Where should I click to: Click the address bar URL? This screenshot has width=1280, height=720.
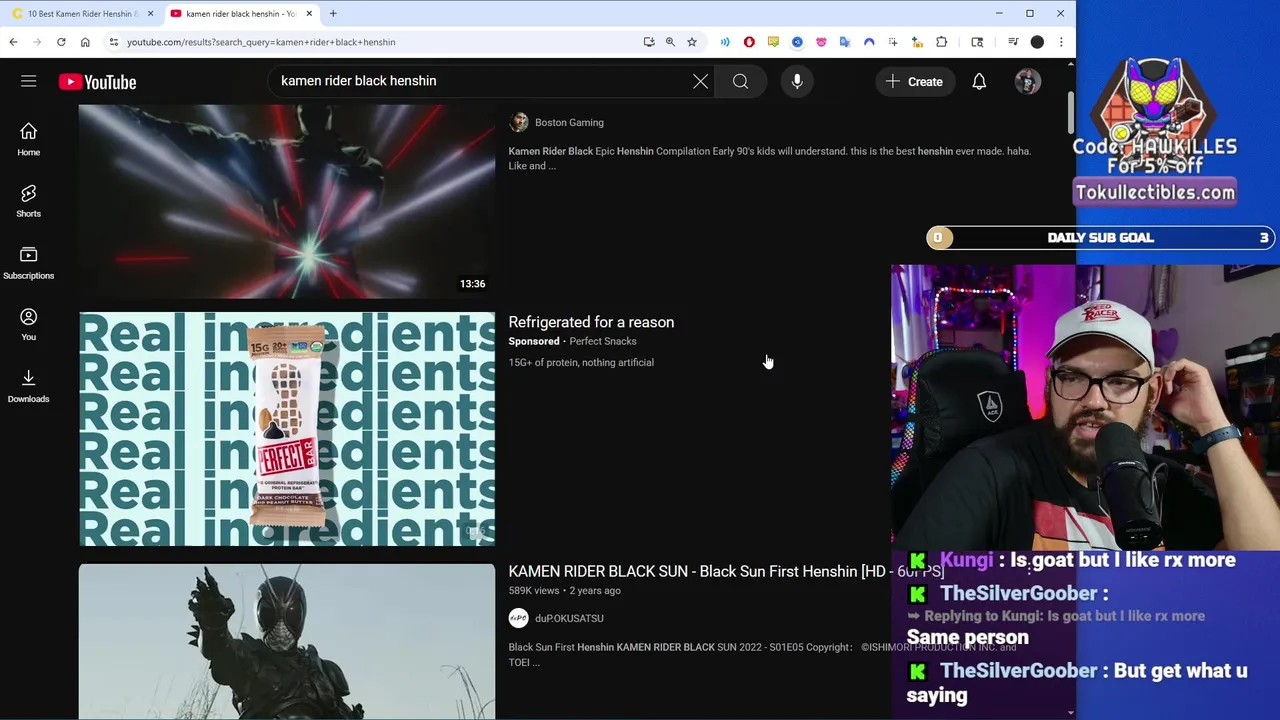tap(261, 42)
